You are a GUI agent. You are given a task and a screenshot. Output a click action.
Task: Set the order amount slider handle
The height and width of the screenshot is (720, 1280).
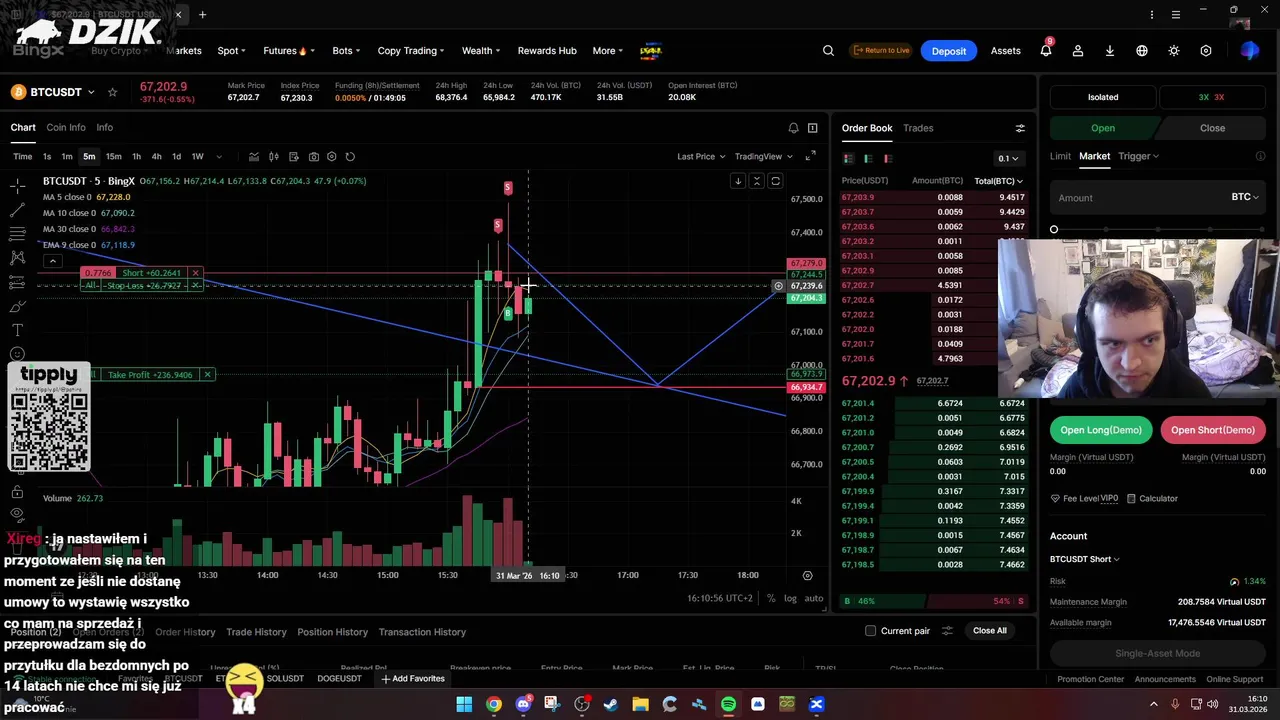click(1054, 230)
